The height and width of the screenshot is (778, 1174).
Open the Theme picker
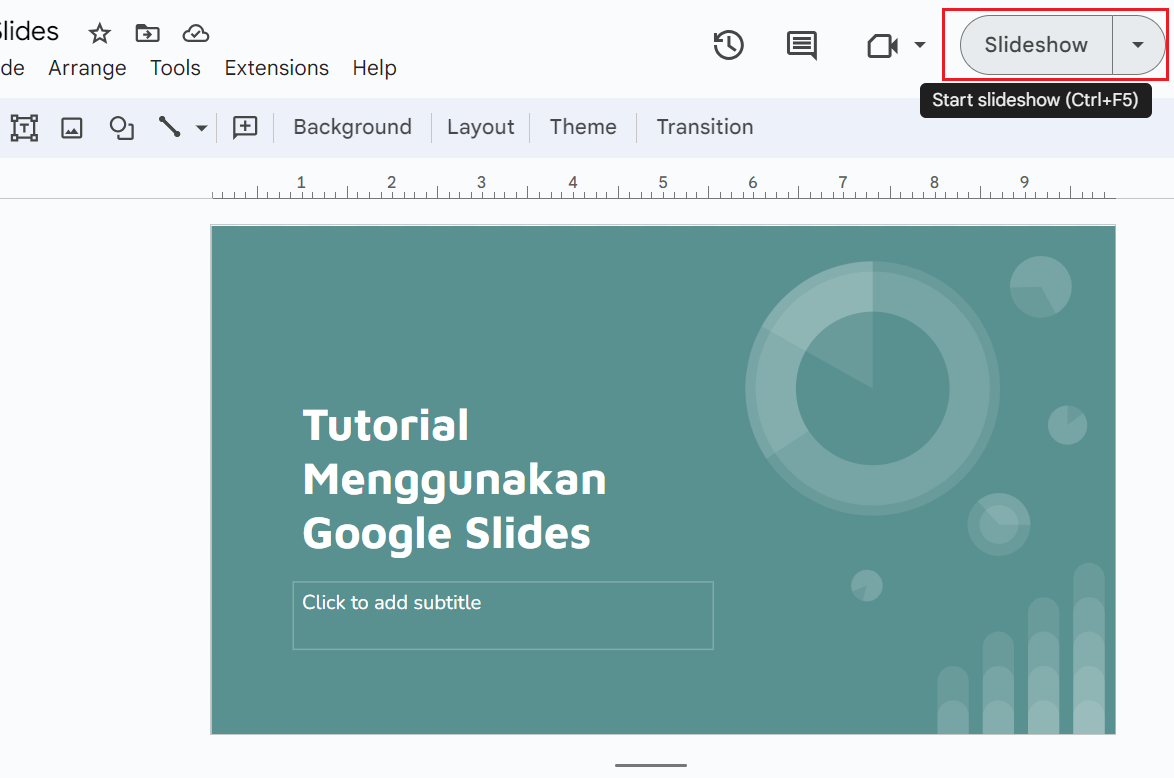583,127
